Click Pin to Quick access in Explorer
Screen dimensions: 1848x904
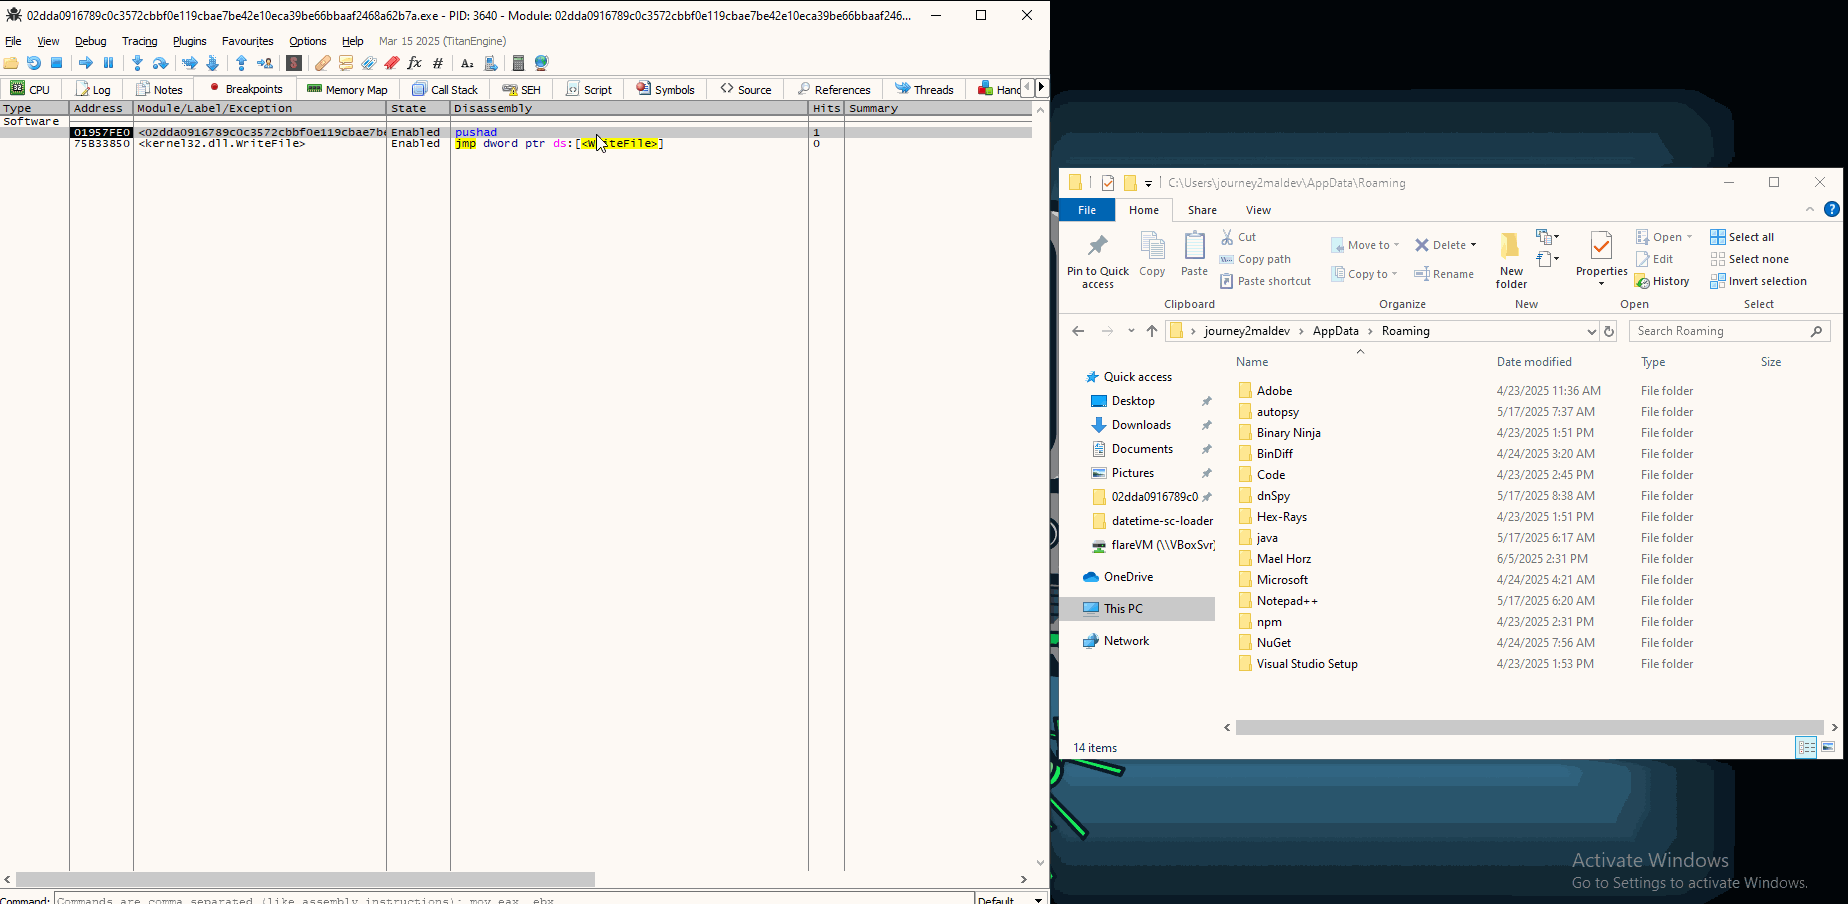pos(1098,260)
